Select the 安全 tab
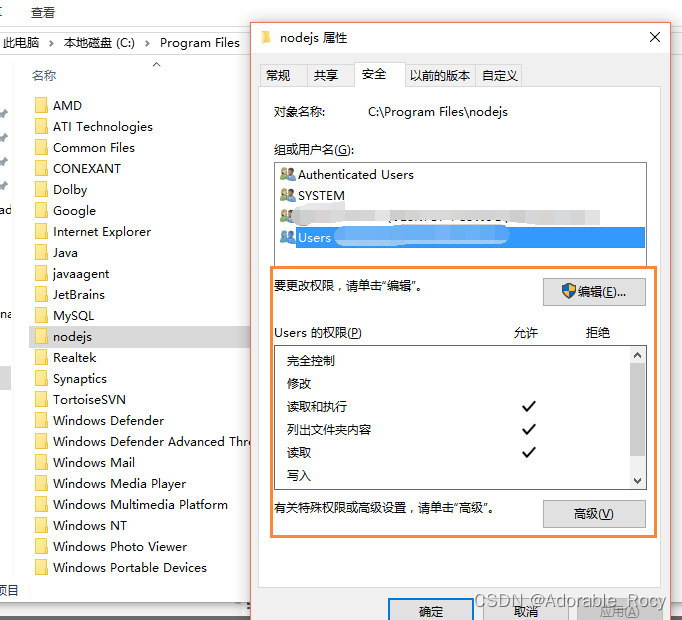 [380, 74]
